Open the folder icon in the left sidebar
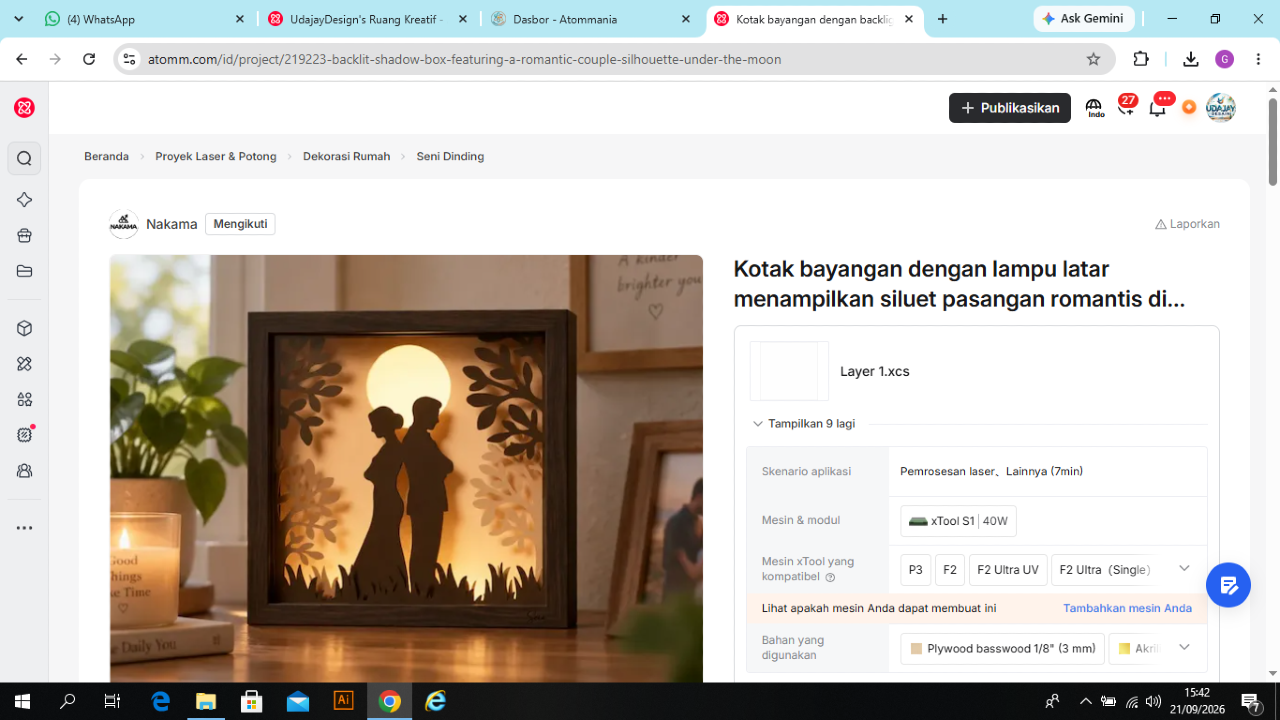Image resolution: width=1280 pixels, height=720 pixels. click(25, 271)
